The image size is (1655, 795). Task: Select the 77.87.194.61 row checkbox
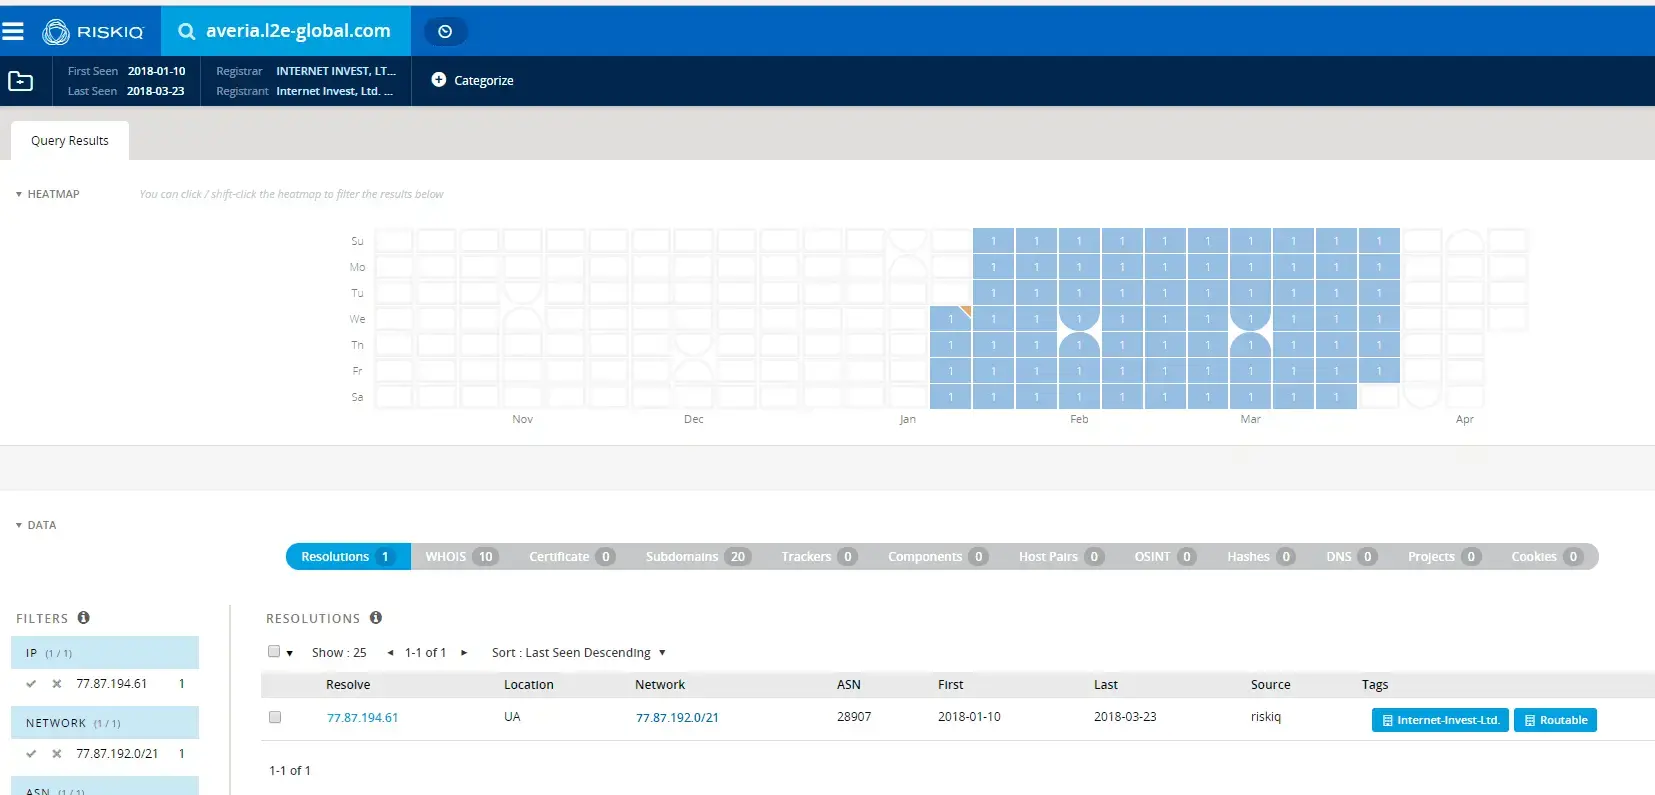click(275, 717)
